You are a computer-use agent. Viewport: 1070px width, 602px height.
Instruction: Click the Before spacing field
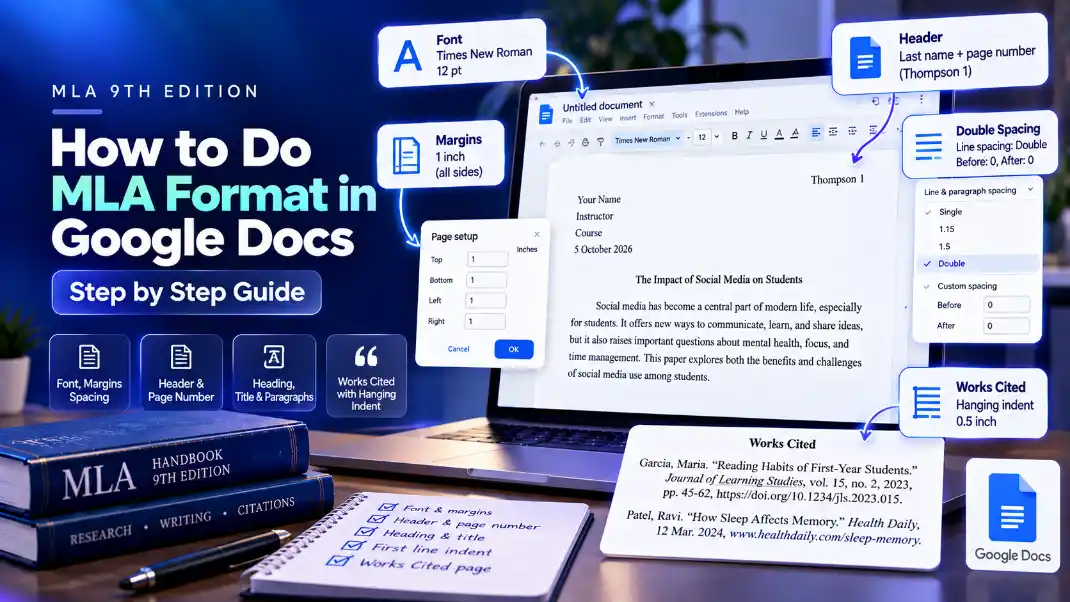click(x=1007, y=305)
